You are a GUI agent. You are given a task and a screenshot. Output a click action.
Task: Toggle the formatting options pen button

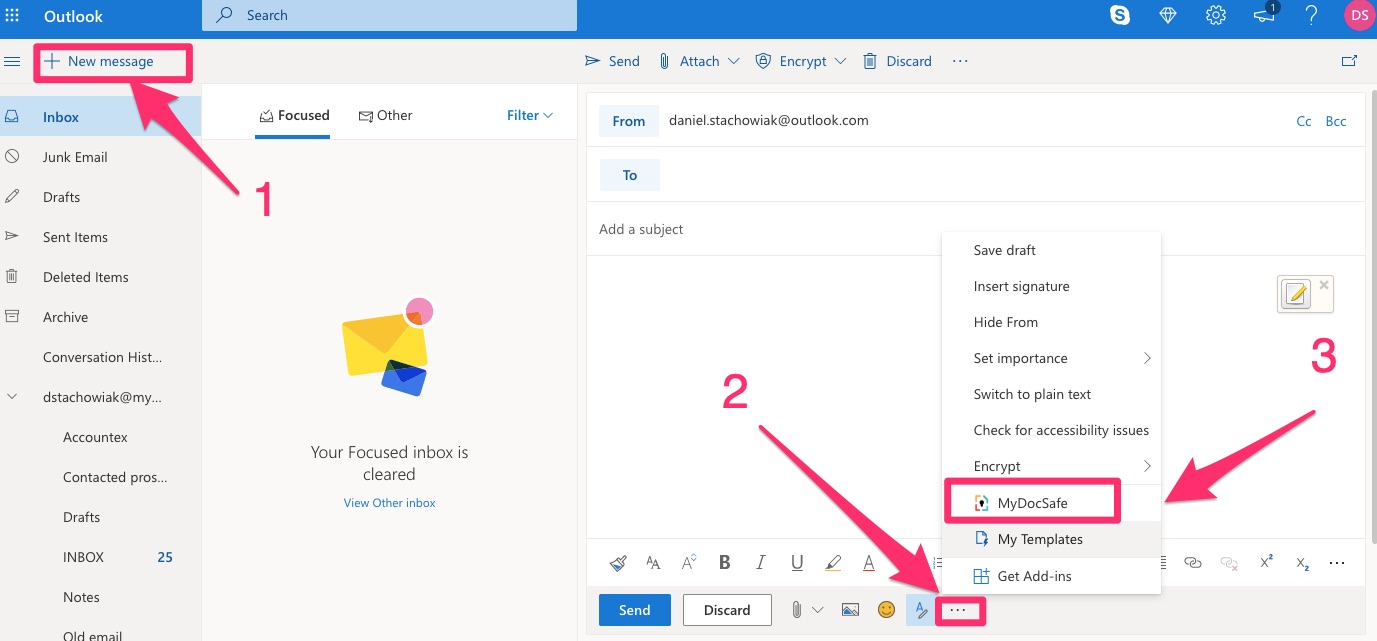point(921,610)
